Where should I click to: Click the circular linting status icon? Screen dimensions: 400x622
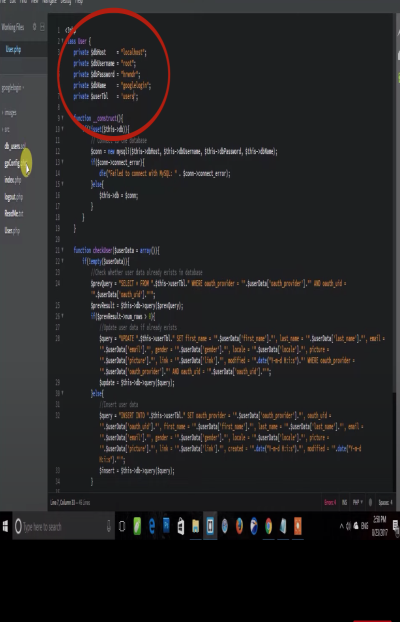(370, 503)
